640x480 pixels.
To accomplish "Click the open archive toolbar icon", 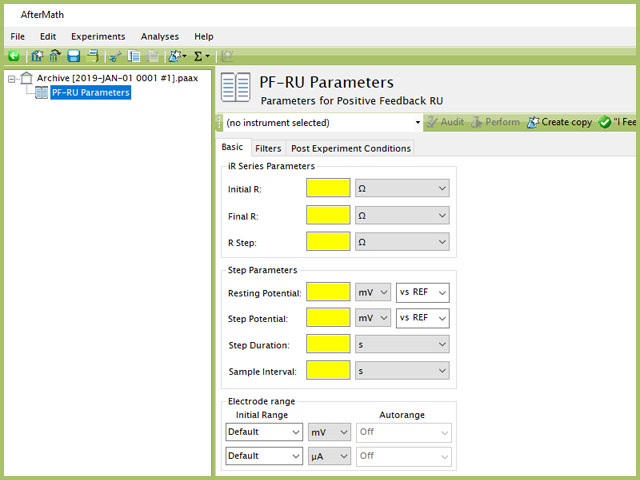I will pyautogui.click(x=55, y=56).
